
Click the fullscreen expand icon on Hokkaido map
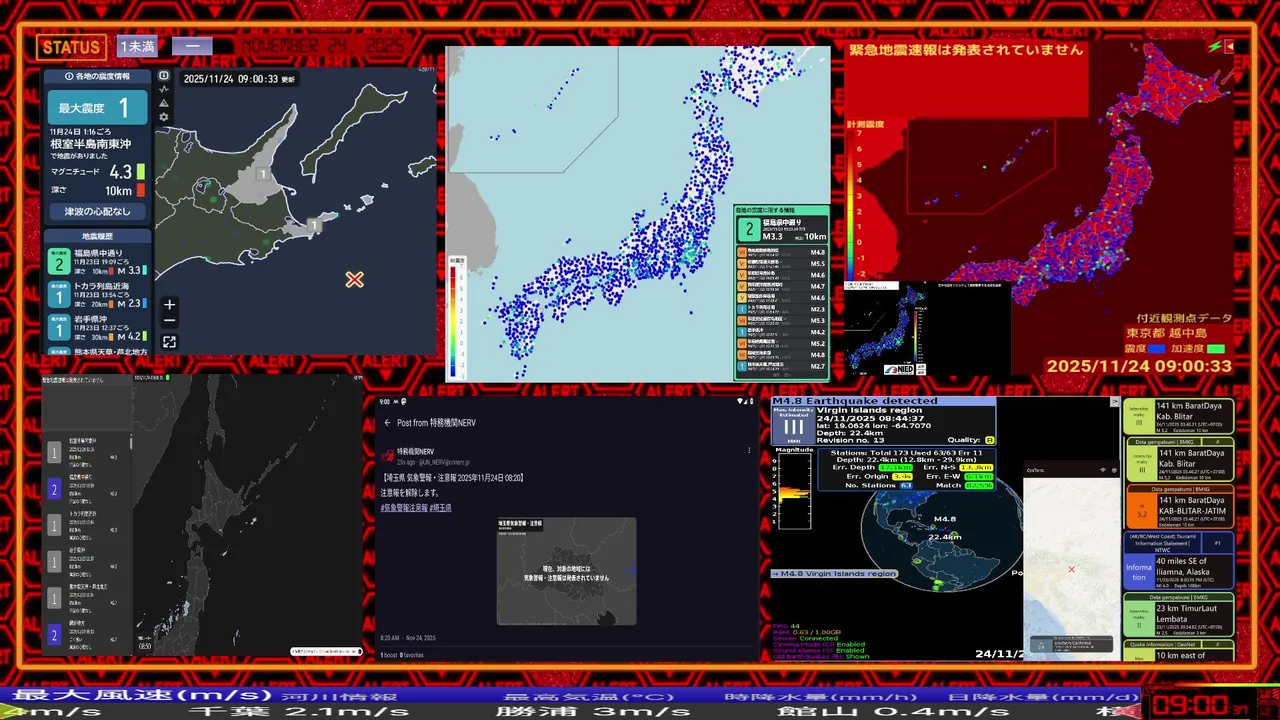[170, 342]
